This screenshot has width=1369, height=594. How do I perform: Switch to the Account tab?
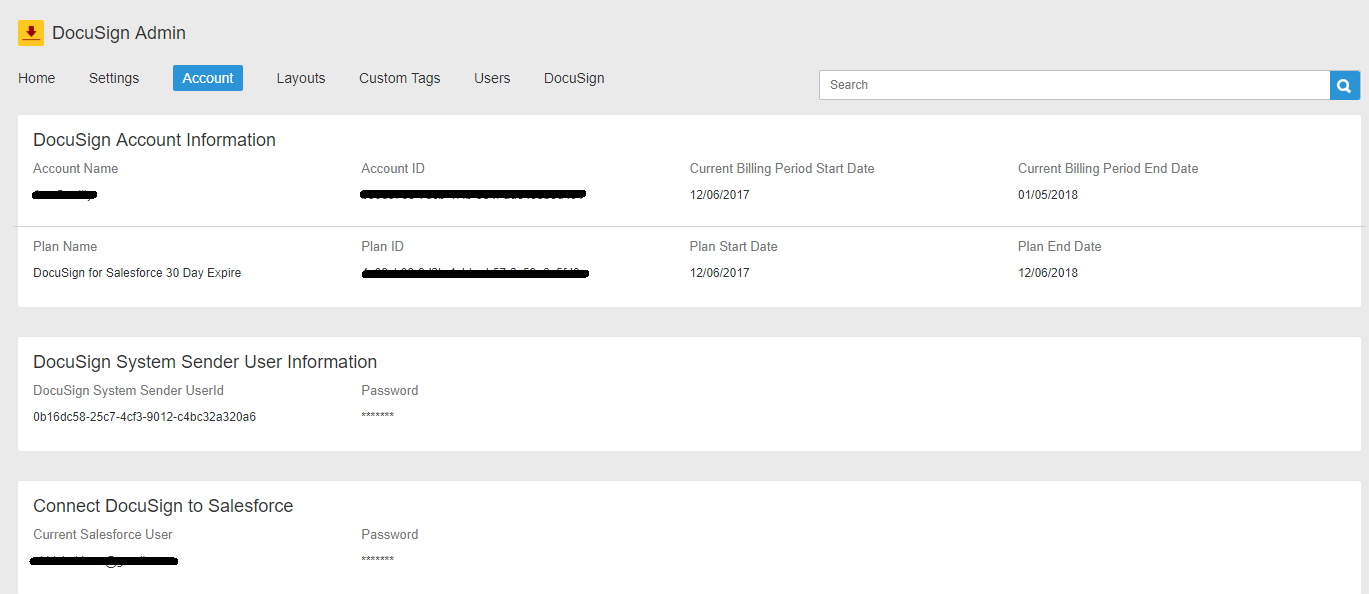(207, 78)
